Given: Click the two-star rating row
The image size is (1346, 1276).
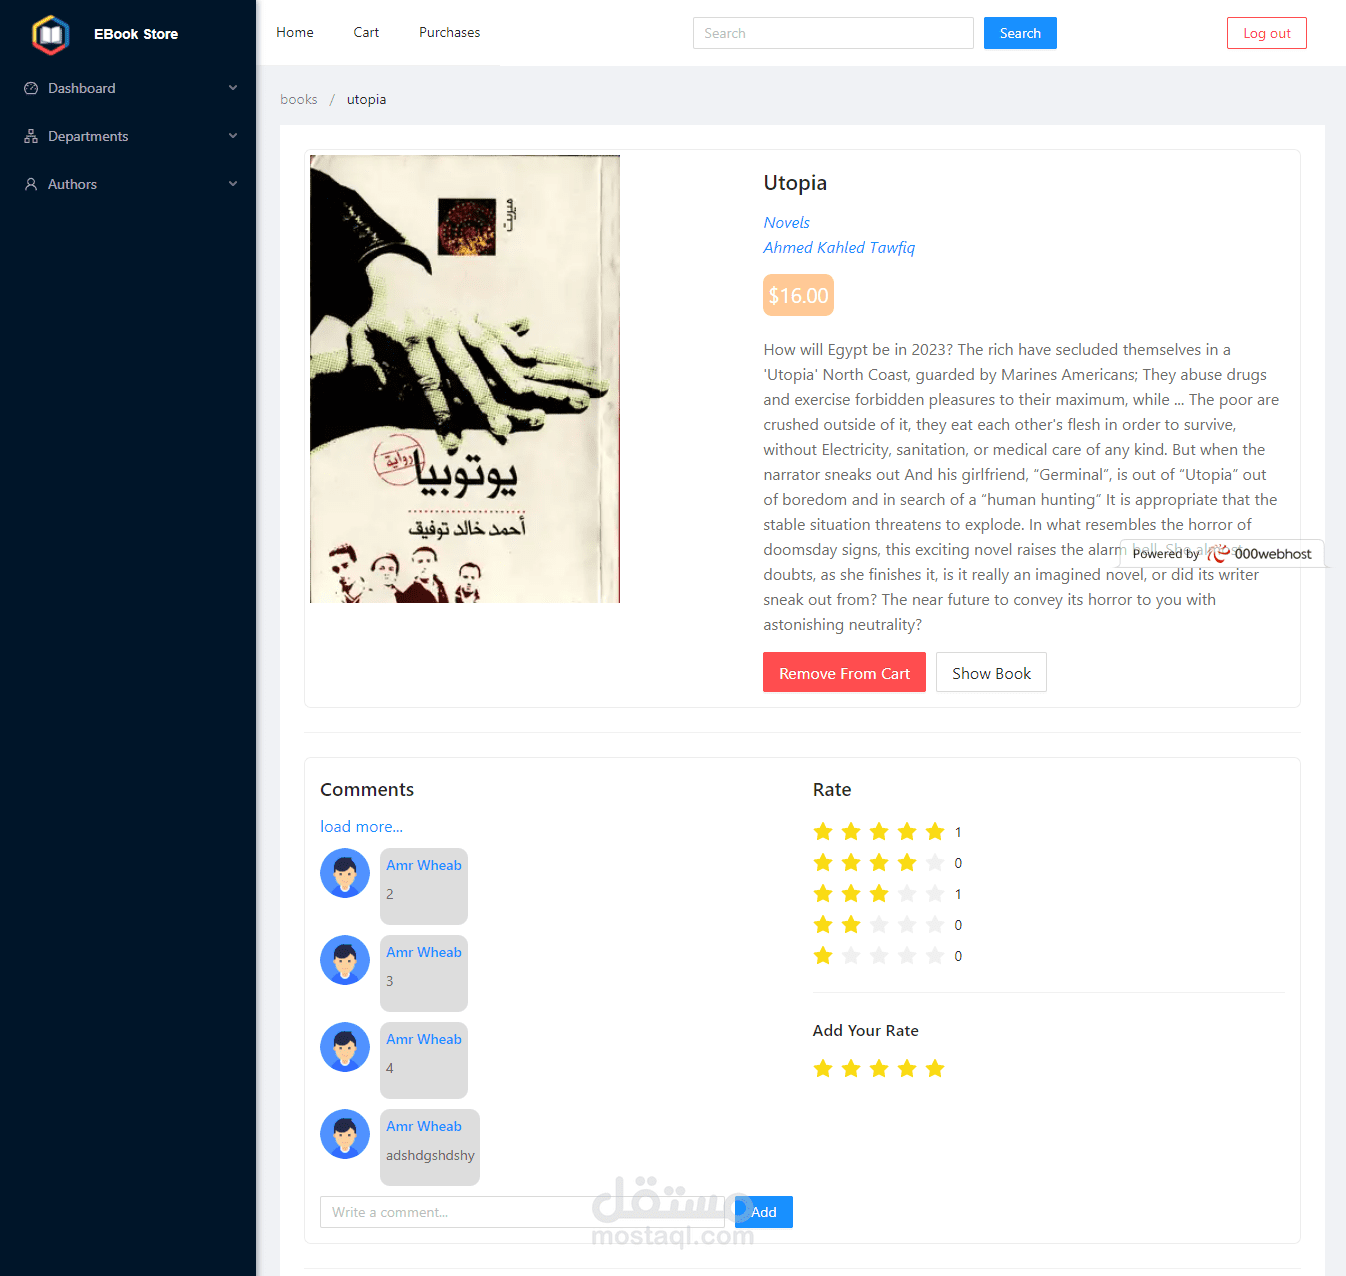Looking at the screenshot, I should pyautogui.click(x=888, y=925).
